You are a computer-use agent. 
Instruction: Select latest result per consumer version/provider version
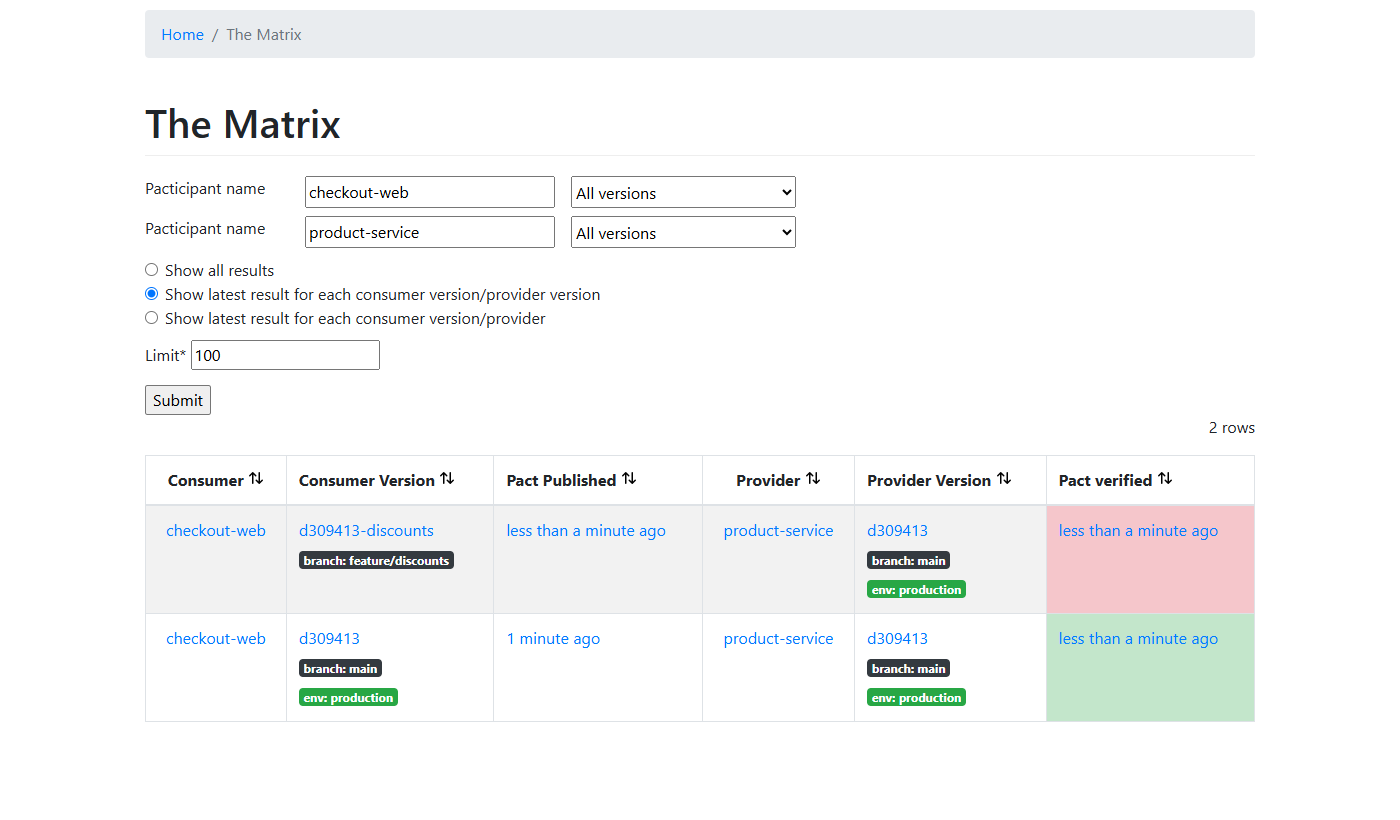click(152, 294)
